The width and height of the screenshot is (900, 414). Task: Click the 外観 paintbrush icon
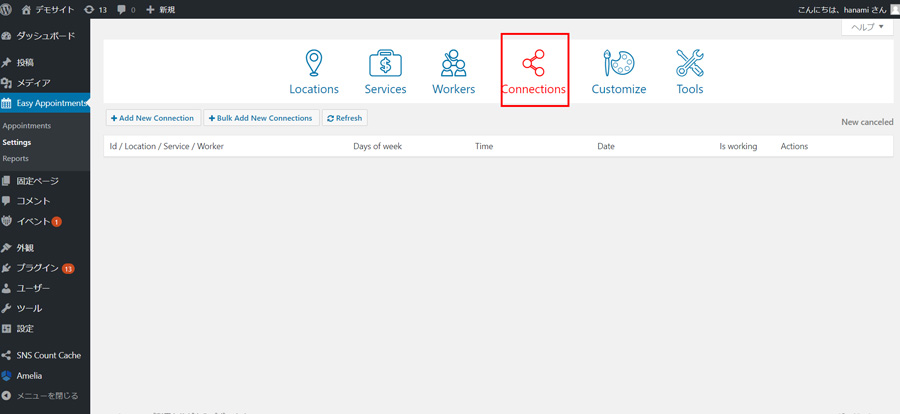[x=6, y=247]
